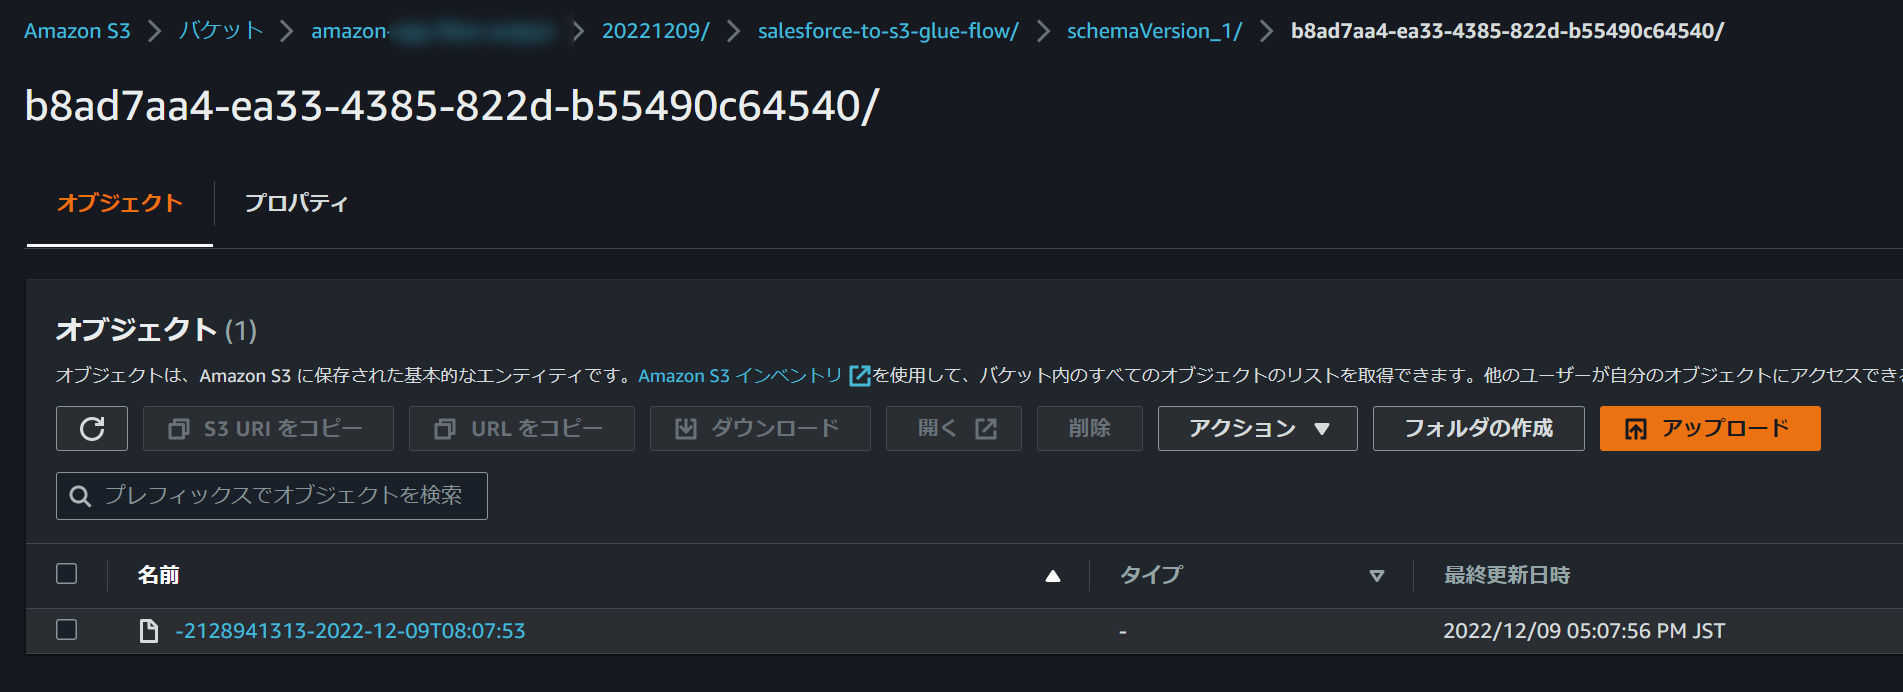Screen dimensions: 1903x692
Task: Click the orange アップロード button
Action: pyautogui.click(x=1710, y=429)
